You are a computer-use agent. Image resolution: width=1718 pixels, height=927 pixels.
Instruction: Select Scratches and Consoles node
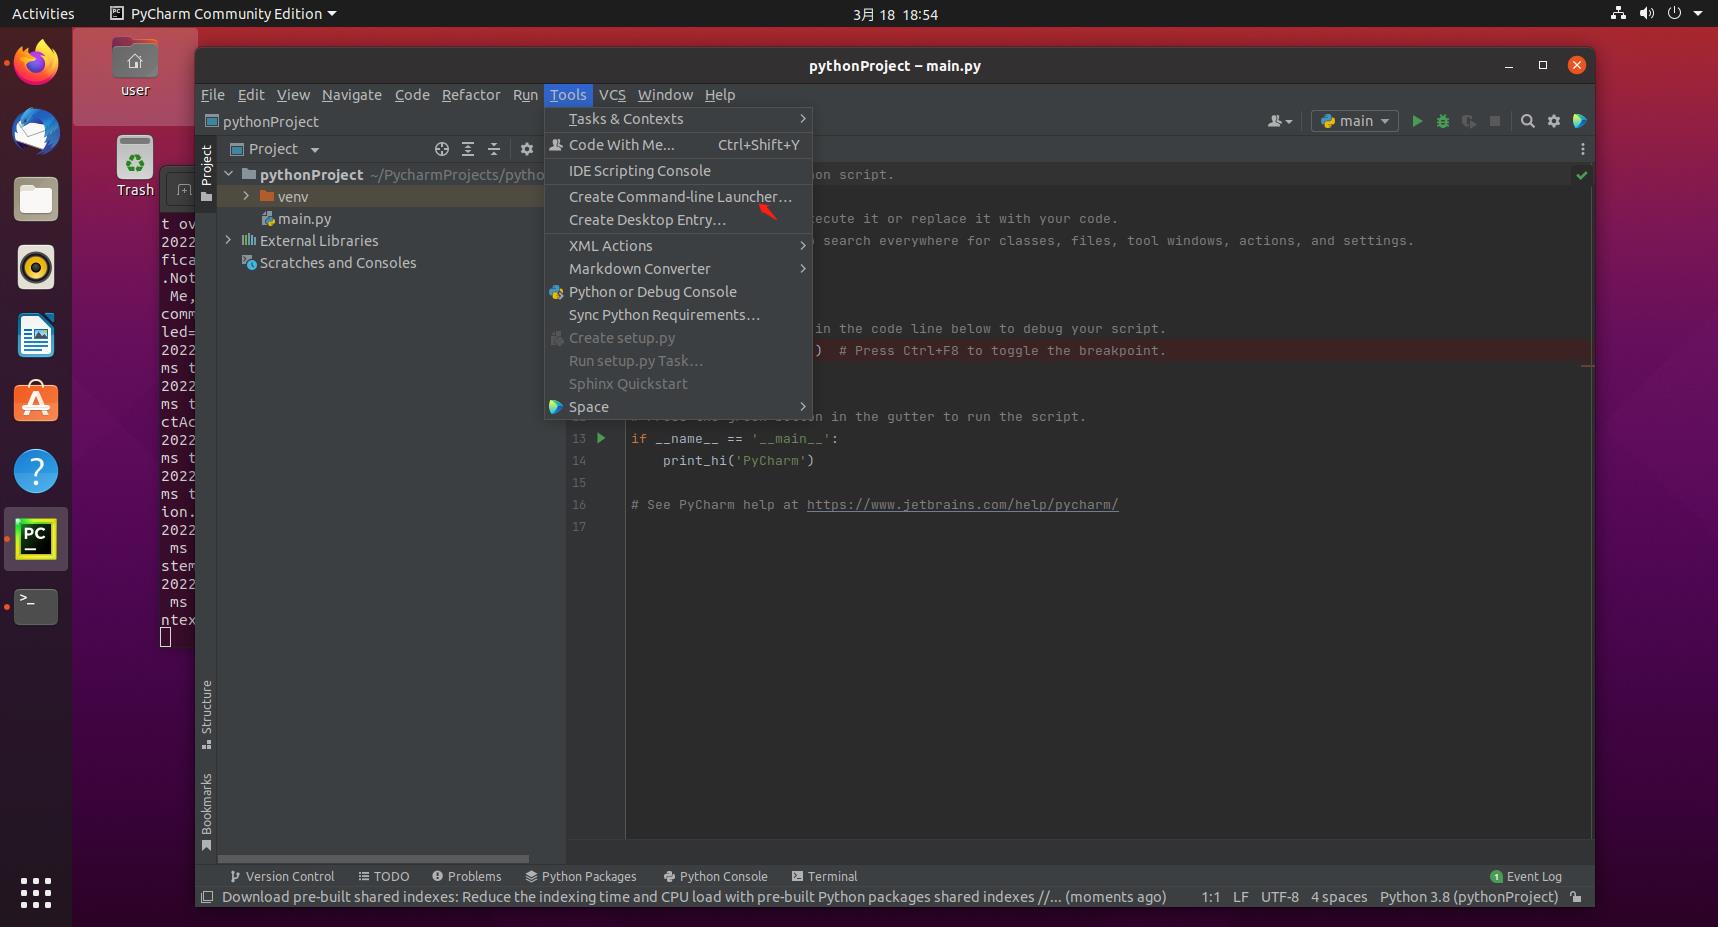337,263
